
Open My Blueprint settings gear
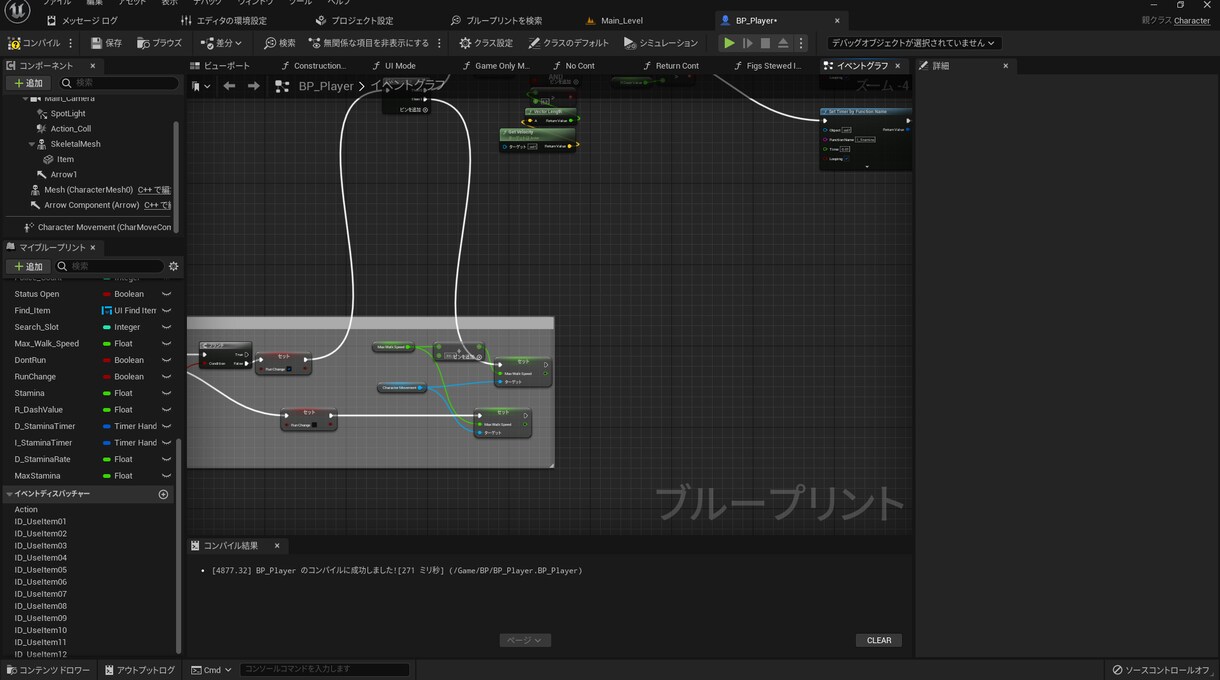[x=173, y=266]
